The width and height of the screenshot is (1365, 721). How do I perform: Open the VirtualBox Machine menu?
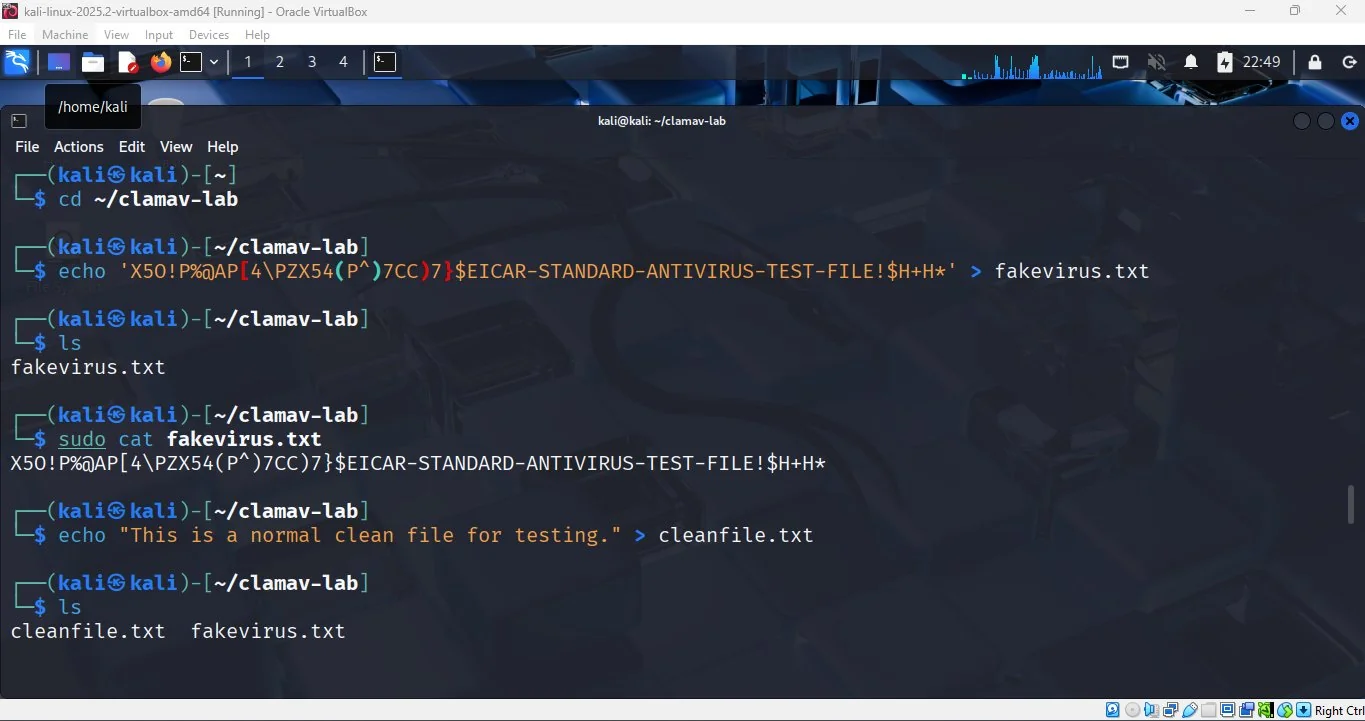(x=65, y=34)
